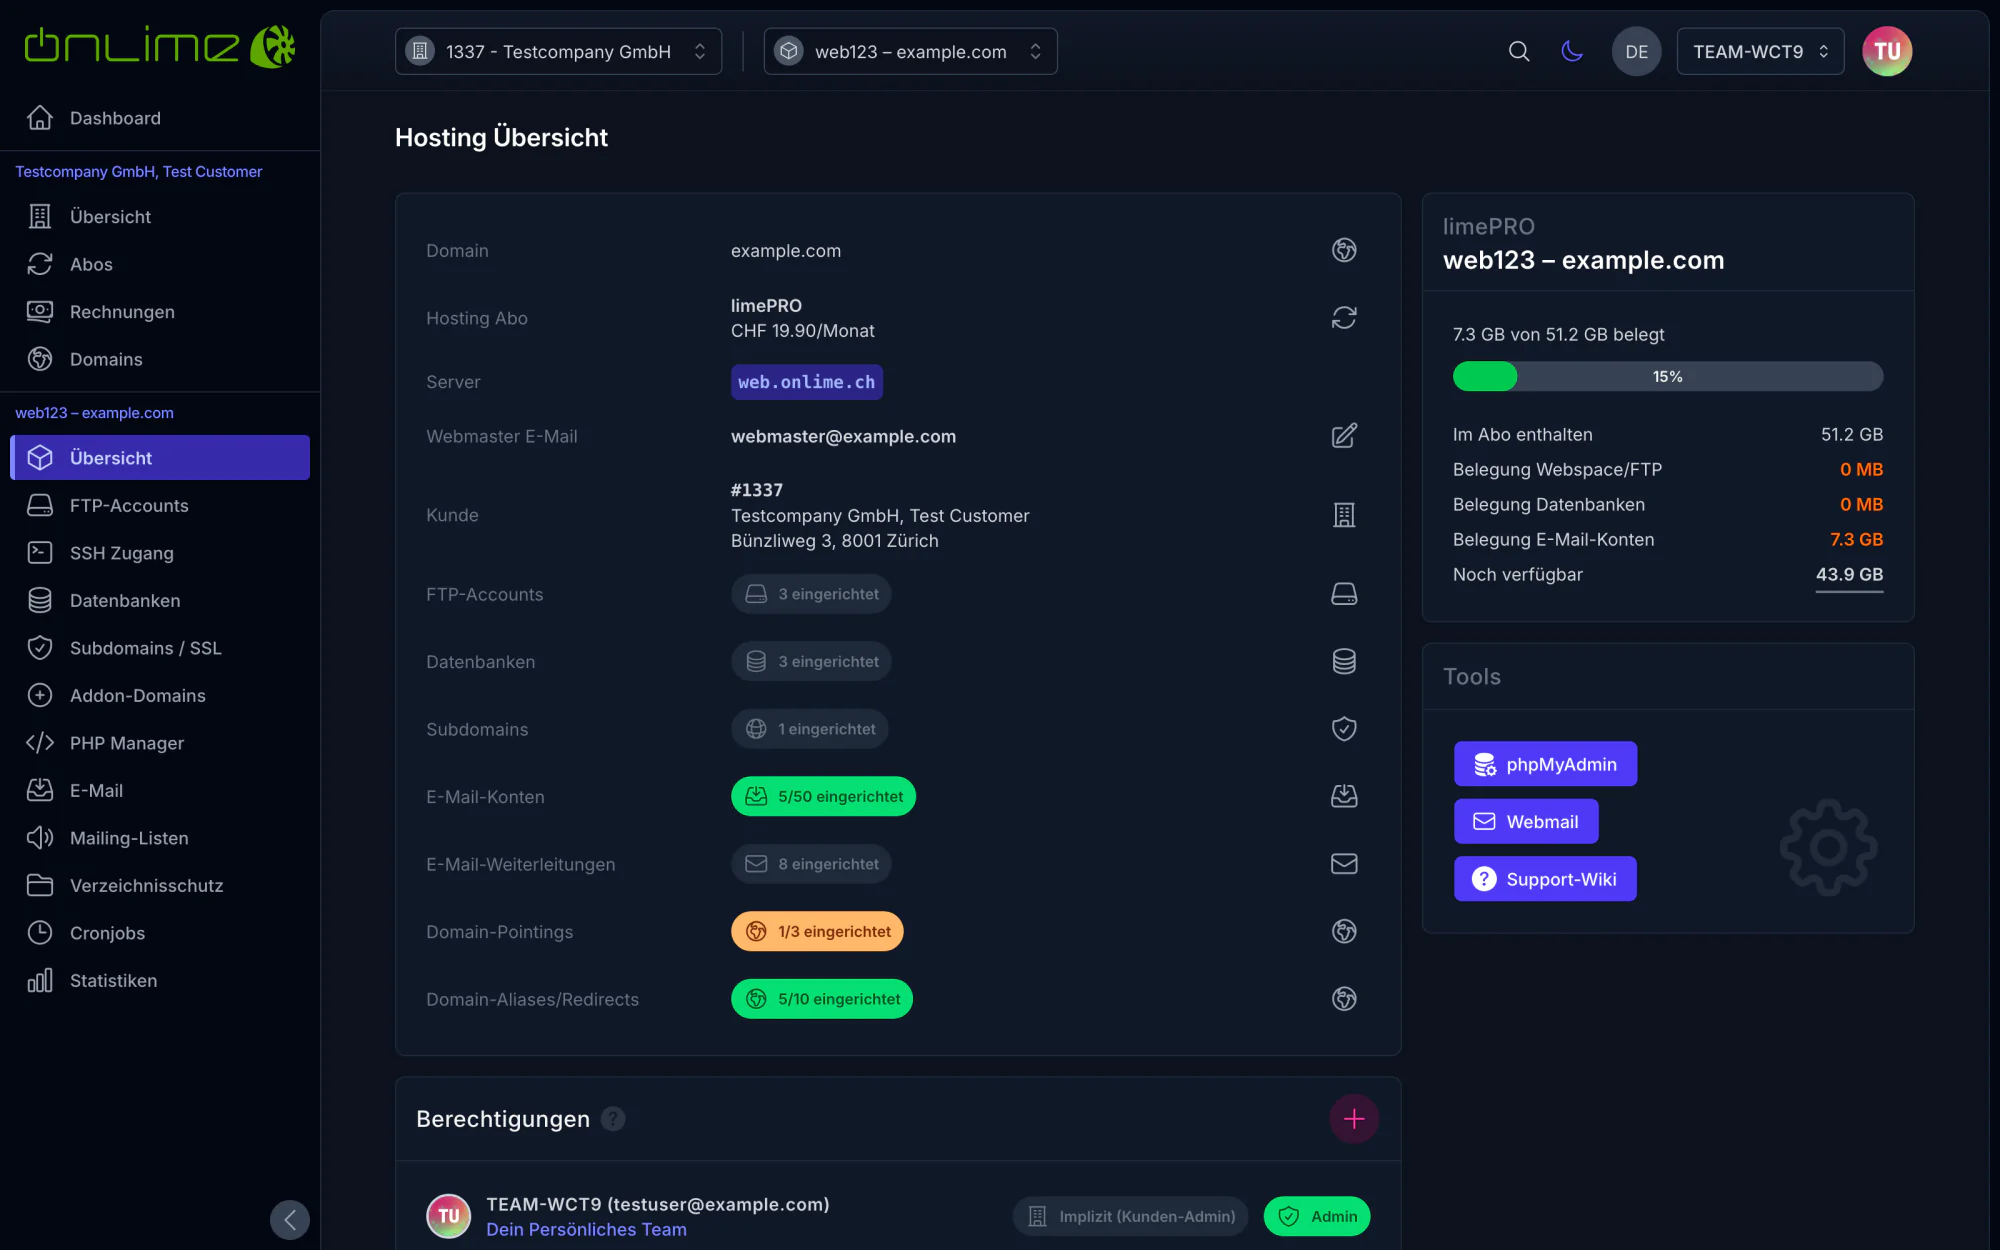This screenshot has width=2000, height=1250.
Task: Click the globe icon in Domain row
Action: tap(1344, 250)
